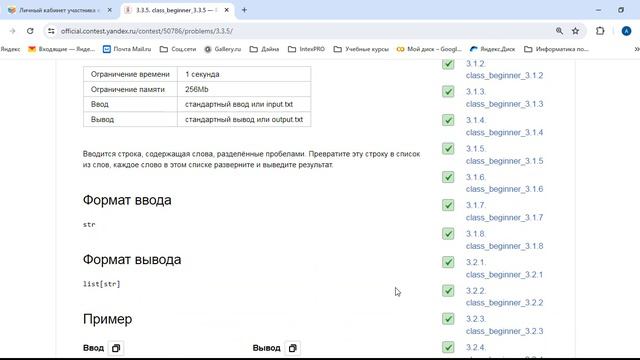Click the 256Mb memory limit cell
This screenshot has height=360, width=640.
(244, 89)
